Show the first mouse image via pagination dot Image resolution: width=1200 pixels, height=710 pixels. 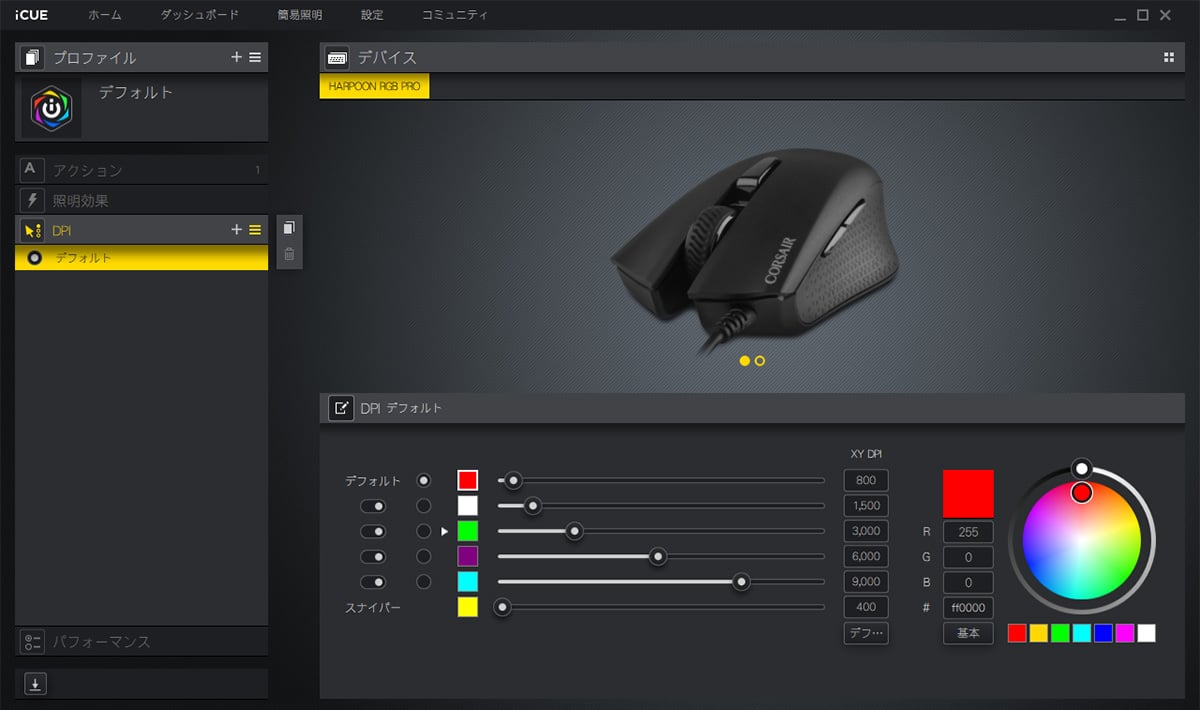pos(745,360)
